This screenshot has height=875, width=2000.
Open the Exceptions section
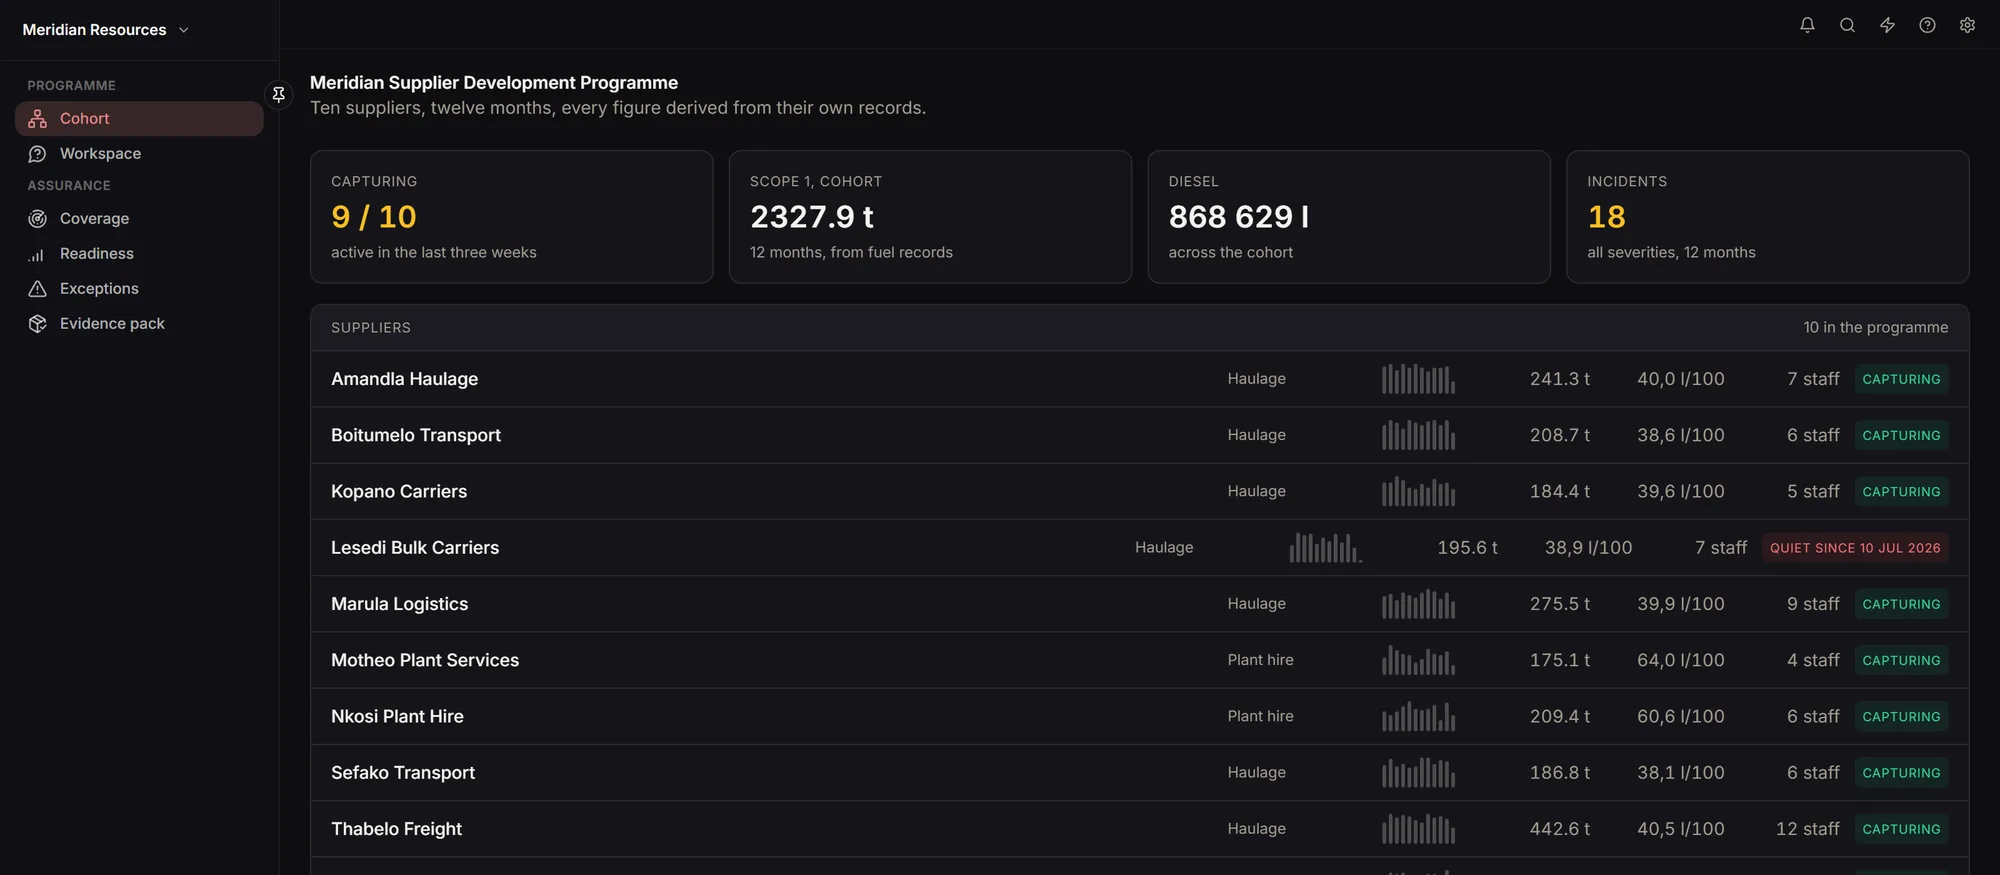click(139, 289)
